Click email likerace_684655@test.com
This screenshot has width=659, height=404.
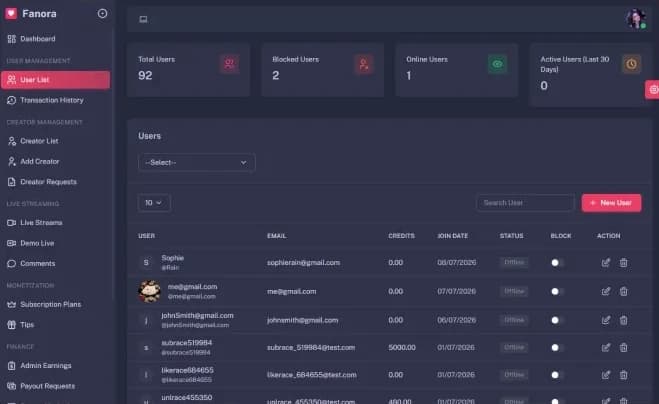tap(312, 375)
